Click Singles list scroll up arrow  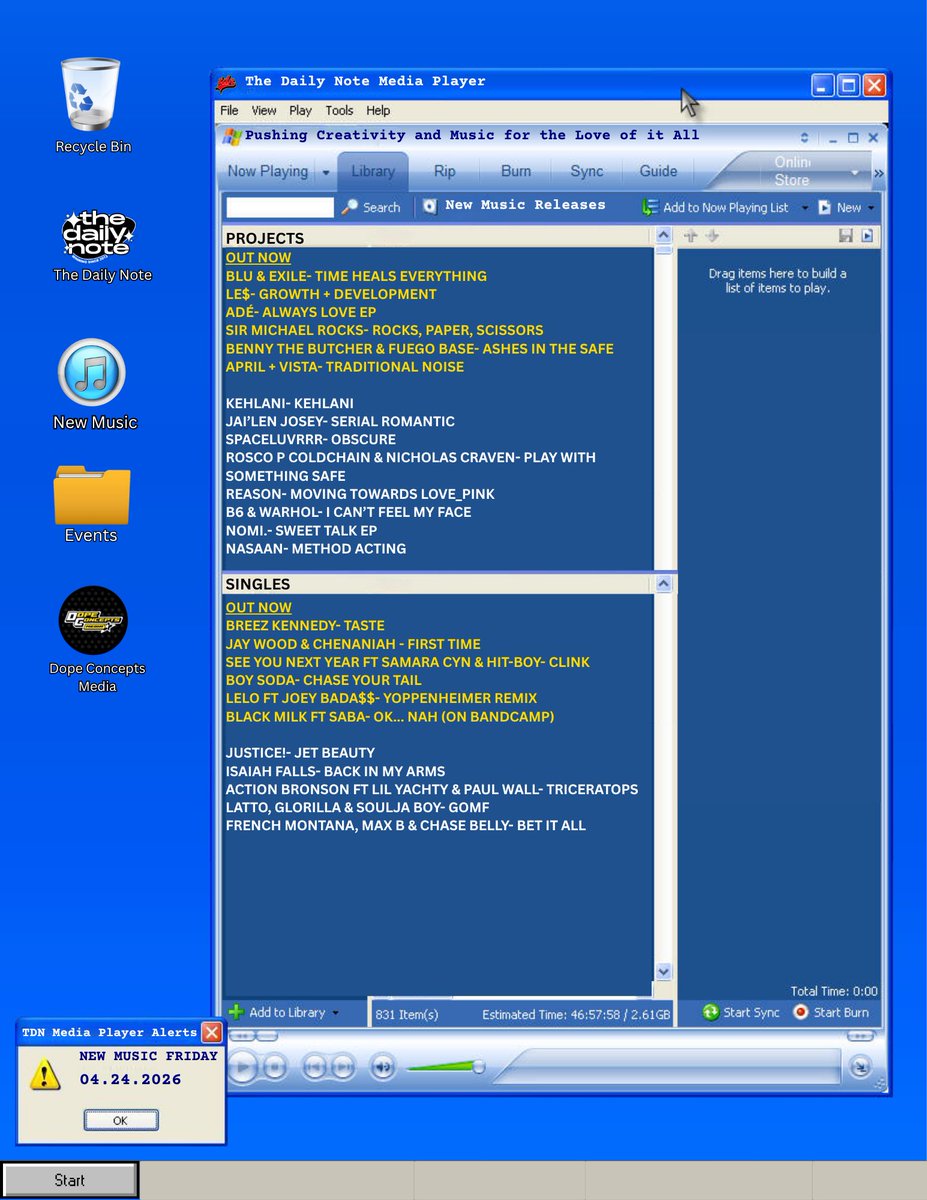(x=664, y=584)
